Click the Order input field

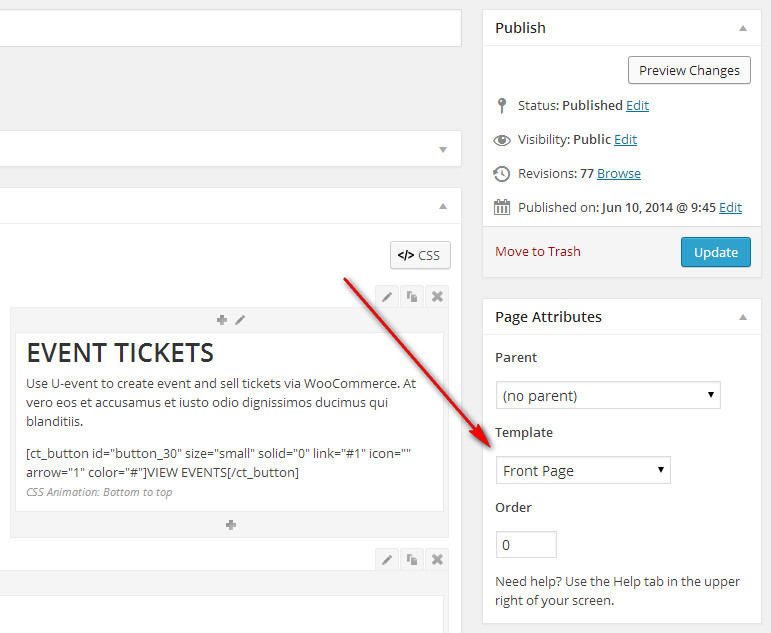click(x=526, y=545)
